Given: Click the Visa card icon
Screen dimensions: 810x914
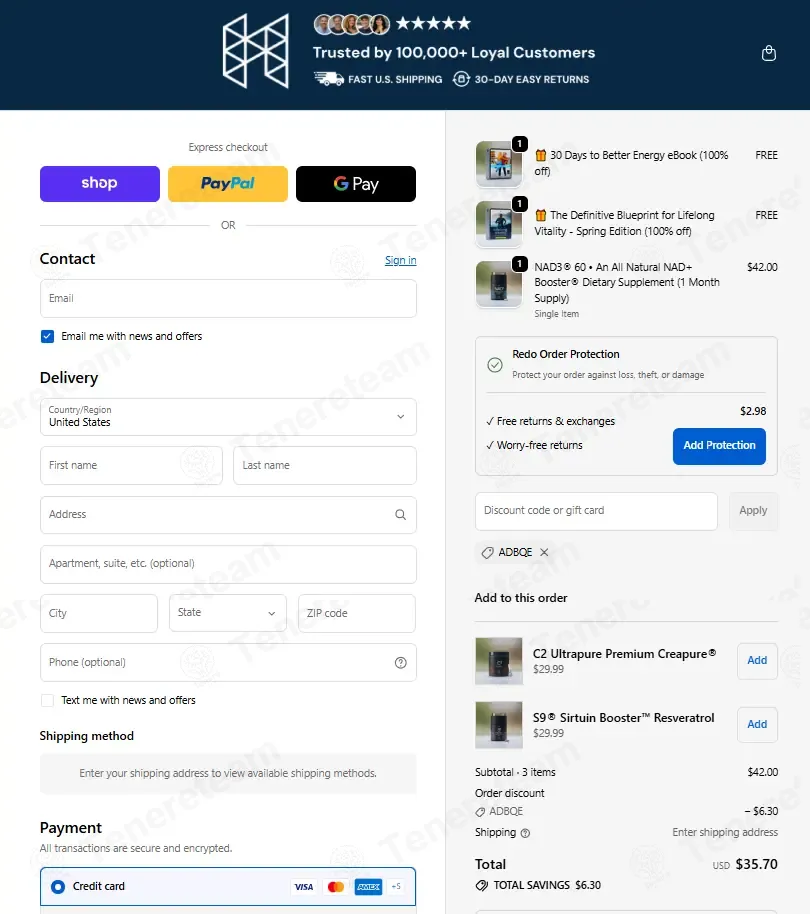Looking at the screenshot, I should click(x=304, y=887).
